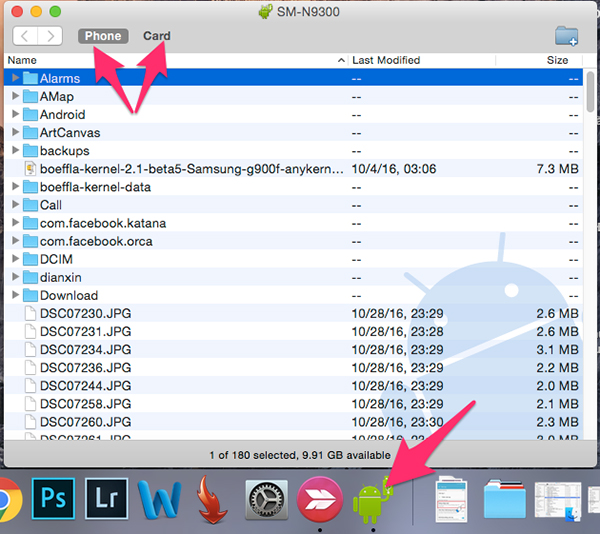Select the Alarms folder icon
This screenshot has width=600, height=534.
tap(30, 78)
